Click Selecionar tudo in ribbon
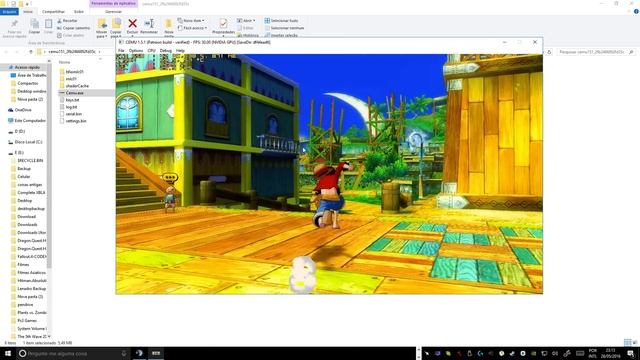Screen dimensions: 640x360 (281, 20)
